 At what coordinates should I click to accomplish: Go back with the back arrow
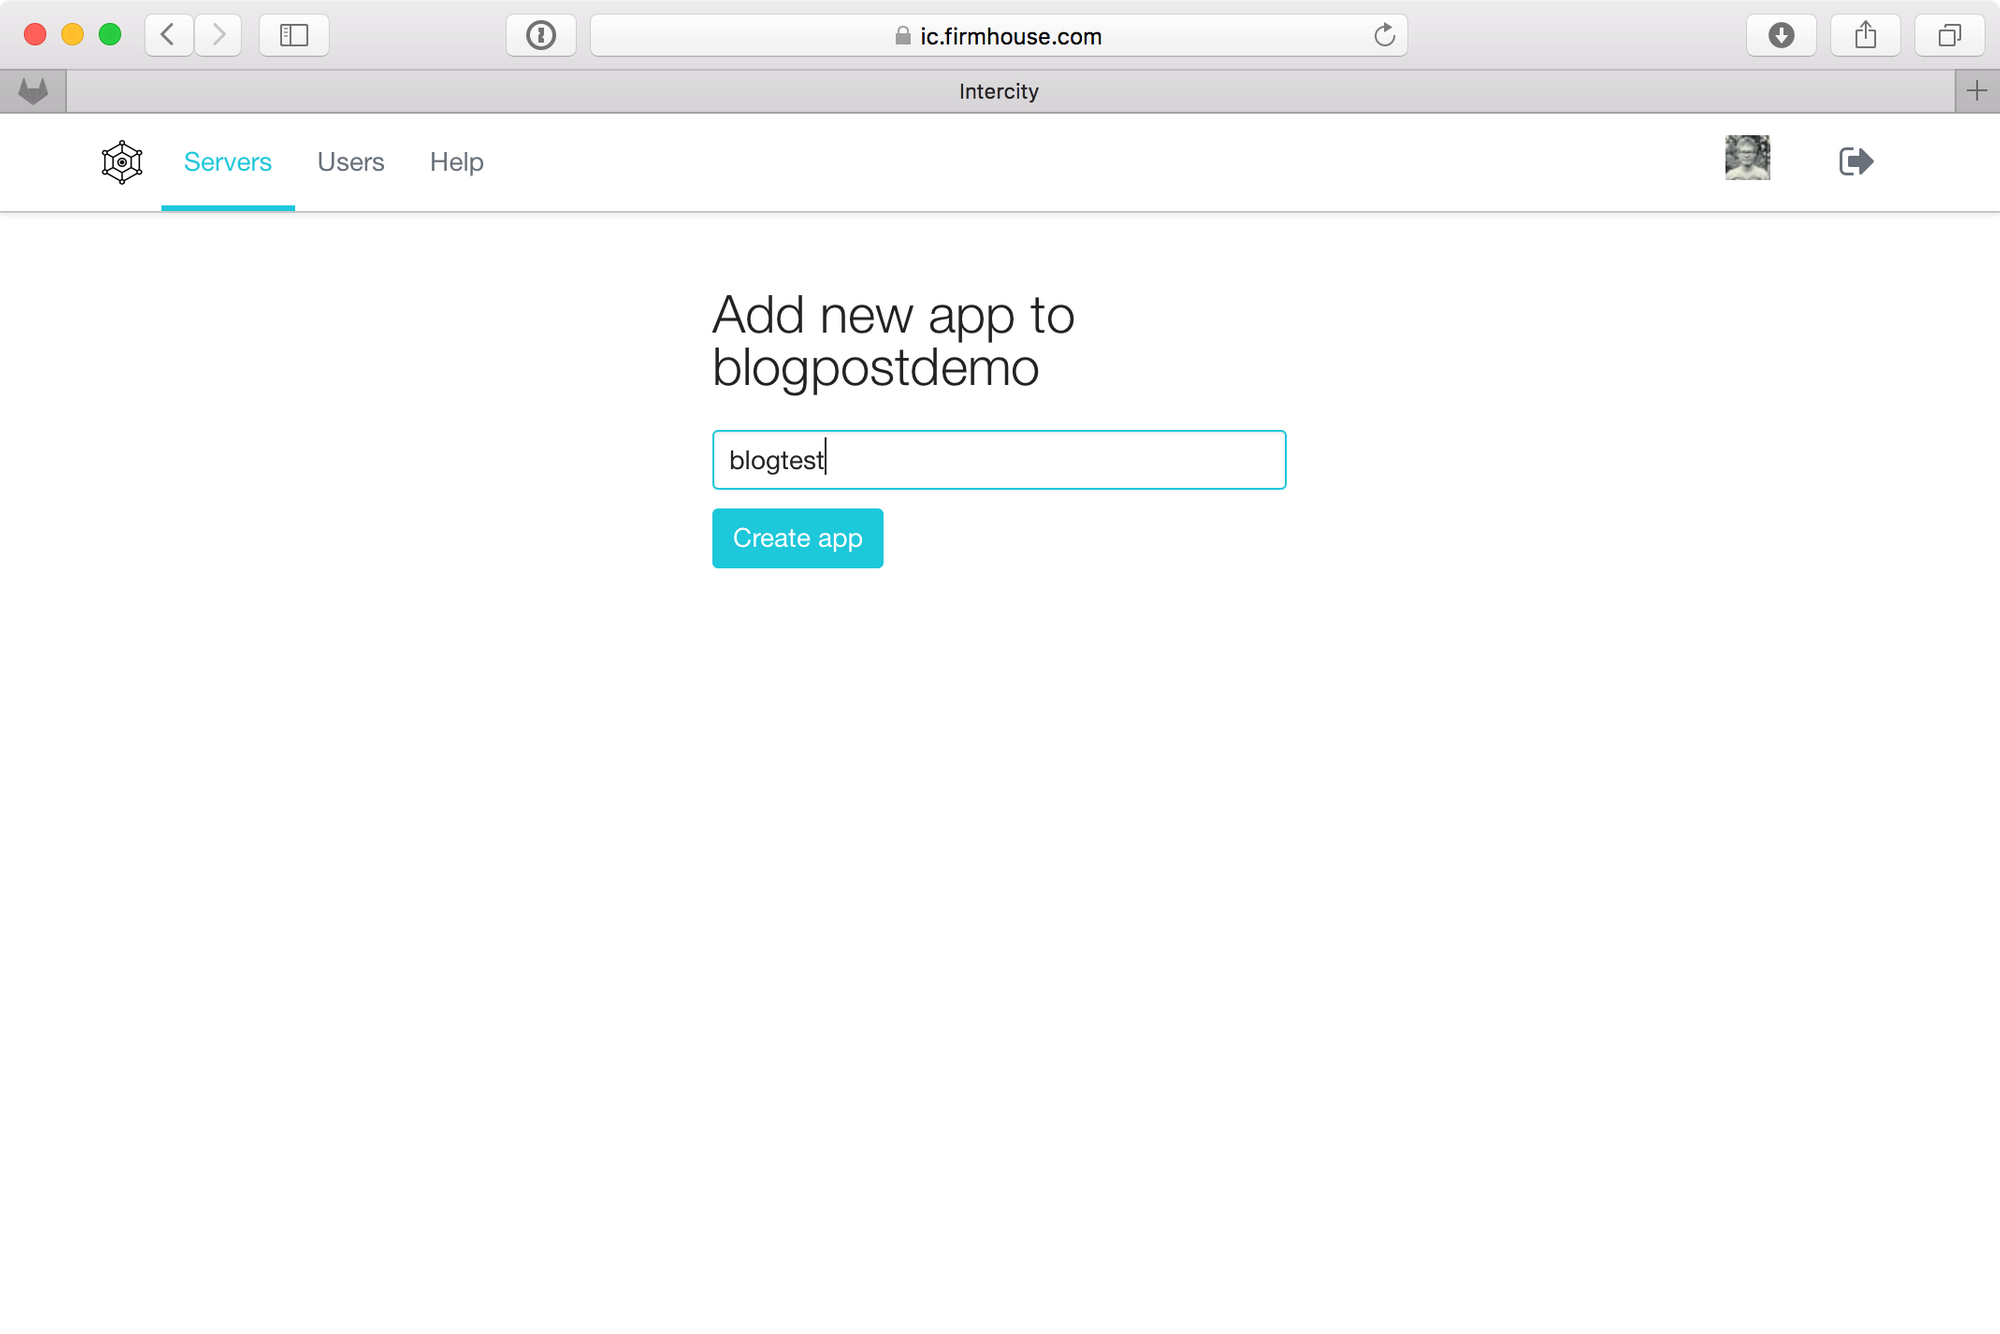(169, 36)
